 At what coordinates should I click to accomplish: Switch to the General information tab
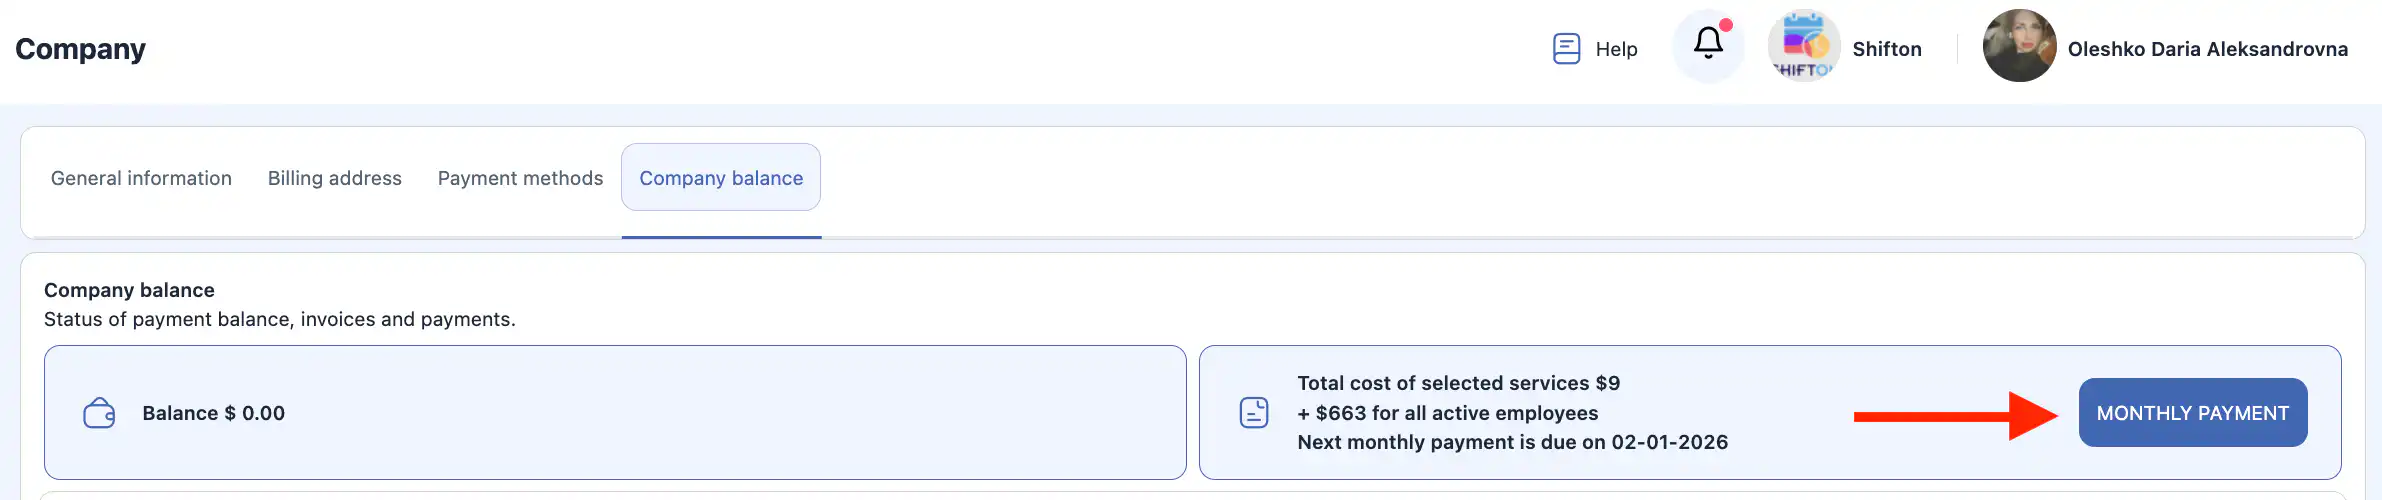(x=141, y=178)
